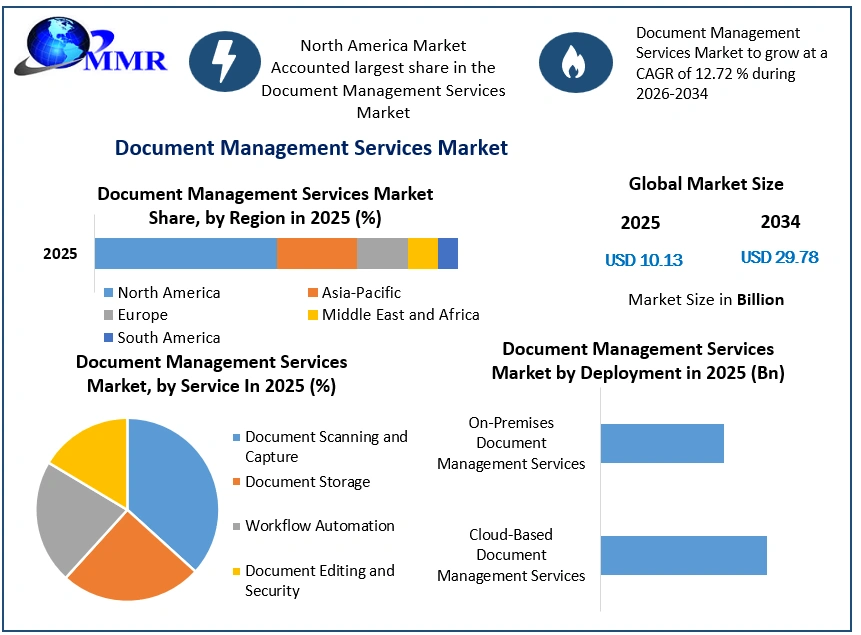This screenshot has height=635, width=861.
Task: Click the Middle East and Africa legend swatch
Action: click(313, 315)
